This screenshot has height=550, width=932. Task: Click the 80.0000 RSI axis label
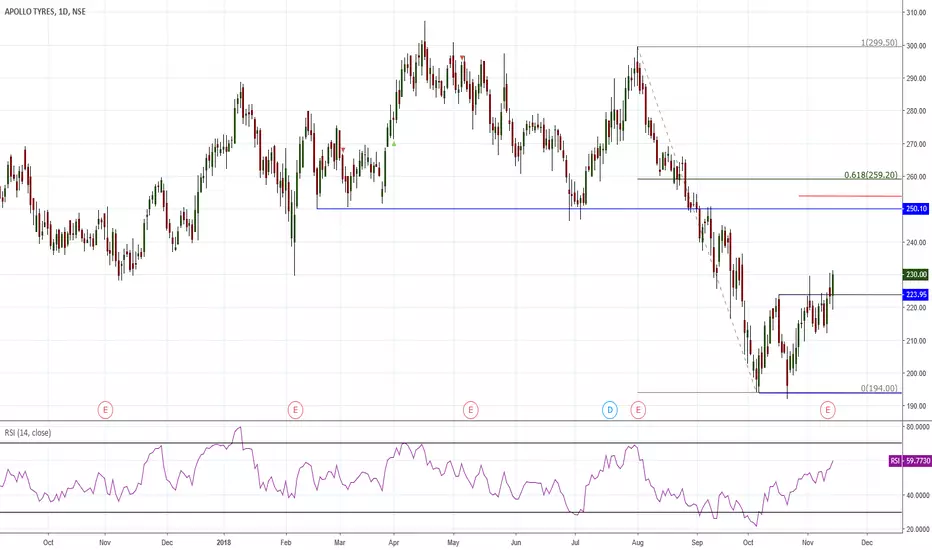[x=917, y=427]
